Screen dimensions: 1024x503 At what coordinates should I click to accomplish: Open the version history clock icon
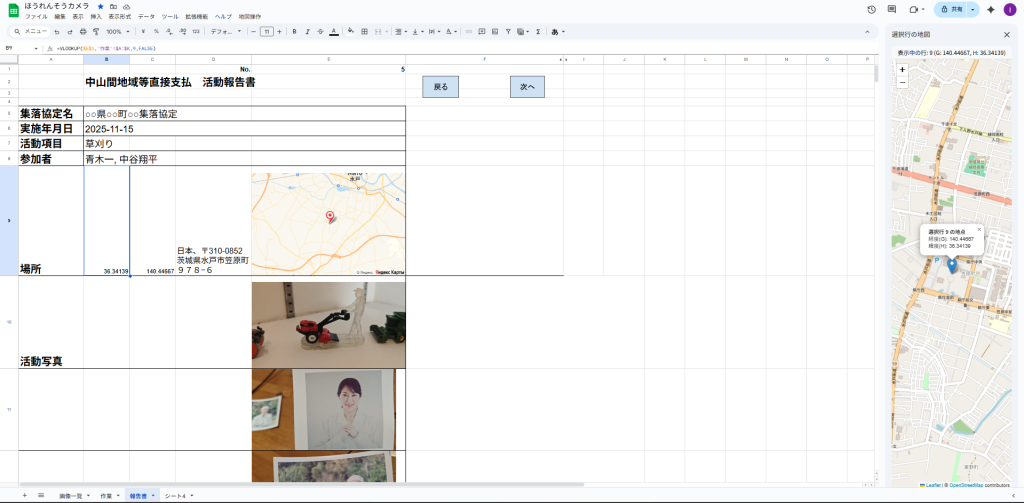pos(872,9)
